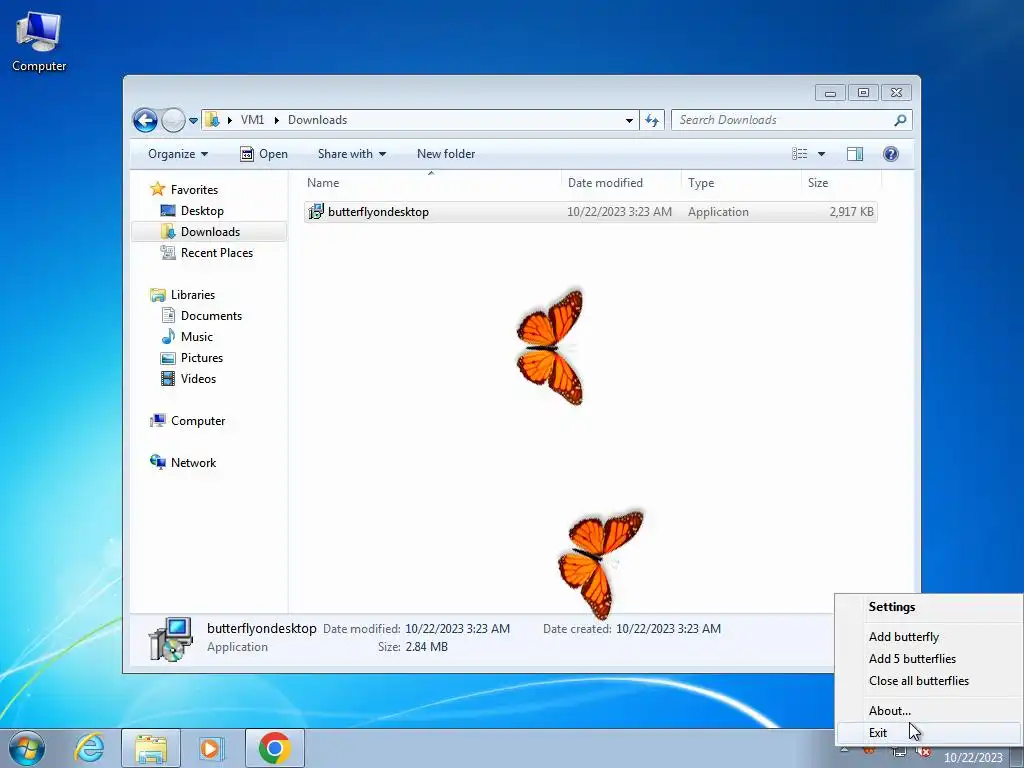The height and width of the screenshot is (768, 1024).
Task: Open Google Chrome from the taskbar
Action: tap(275, 748)
